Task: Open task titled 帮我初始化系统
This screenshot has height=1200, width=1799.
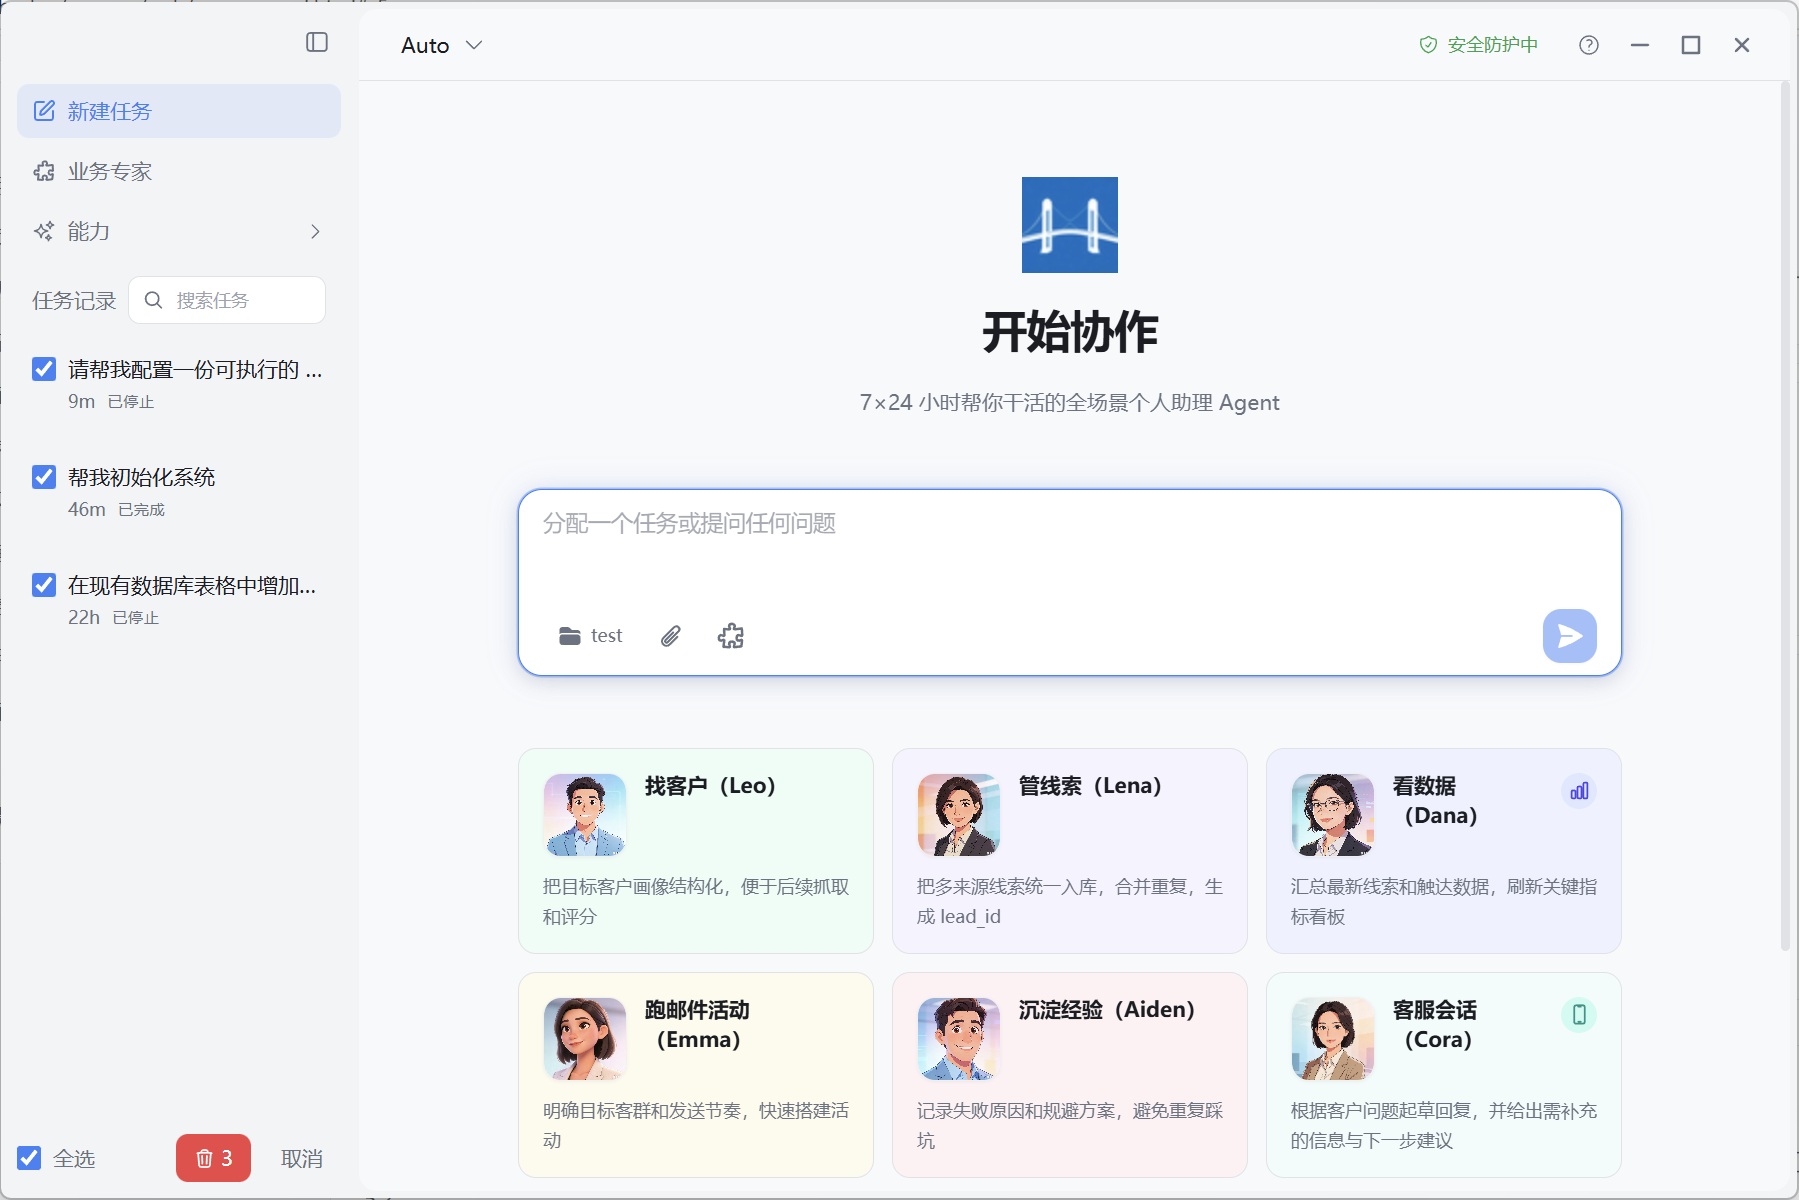Action: click(x=142, y=478)
